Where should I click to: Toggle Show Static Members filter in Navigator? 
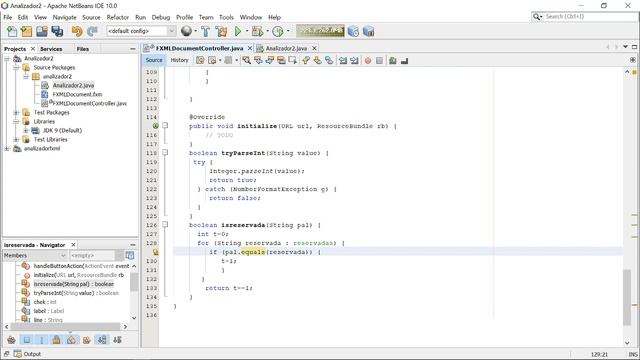click(42, 340)
